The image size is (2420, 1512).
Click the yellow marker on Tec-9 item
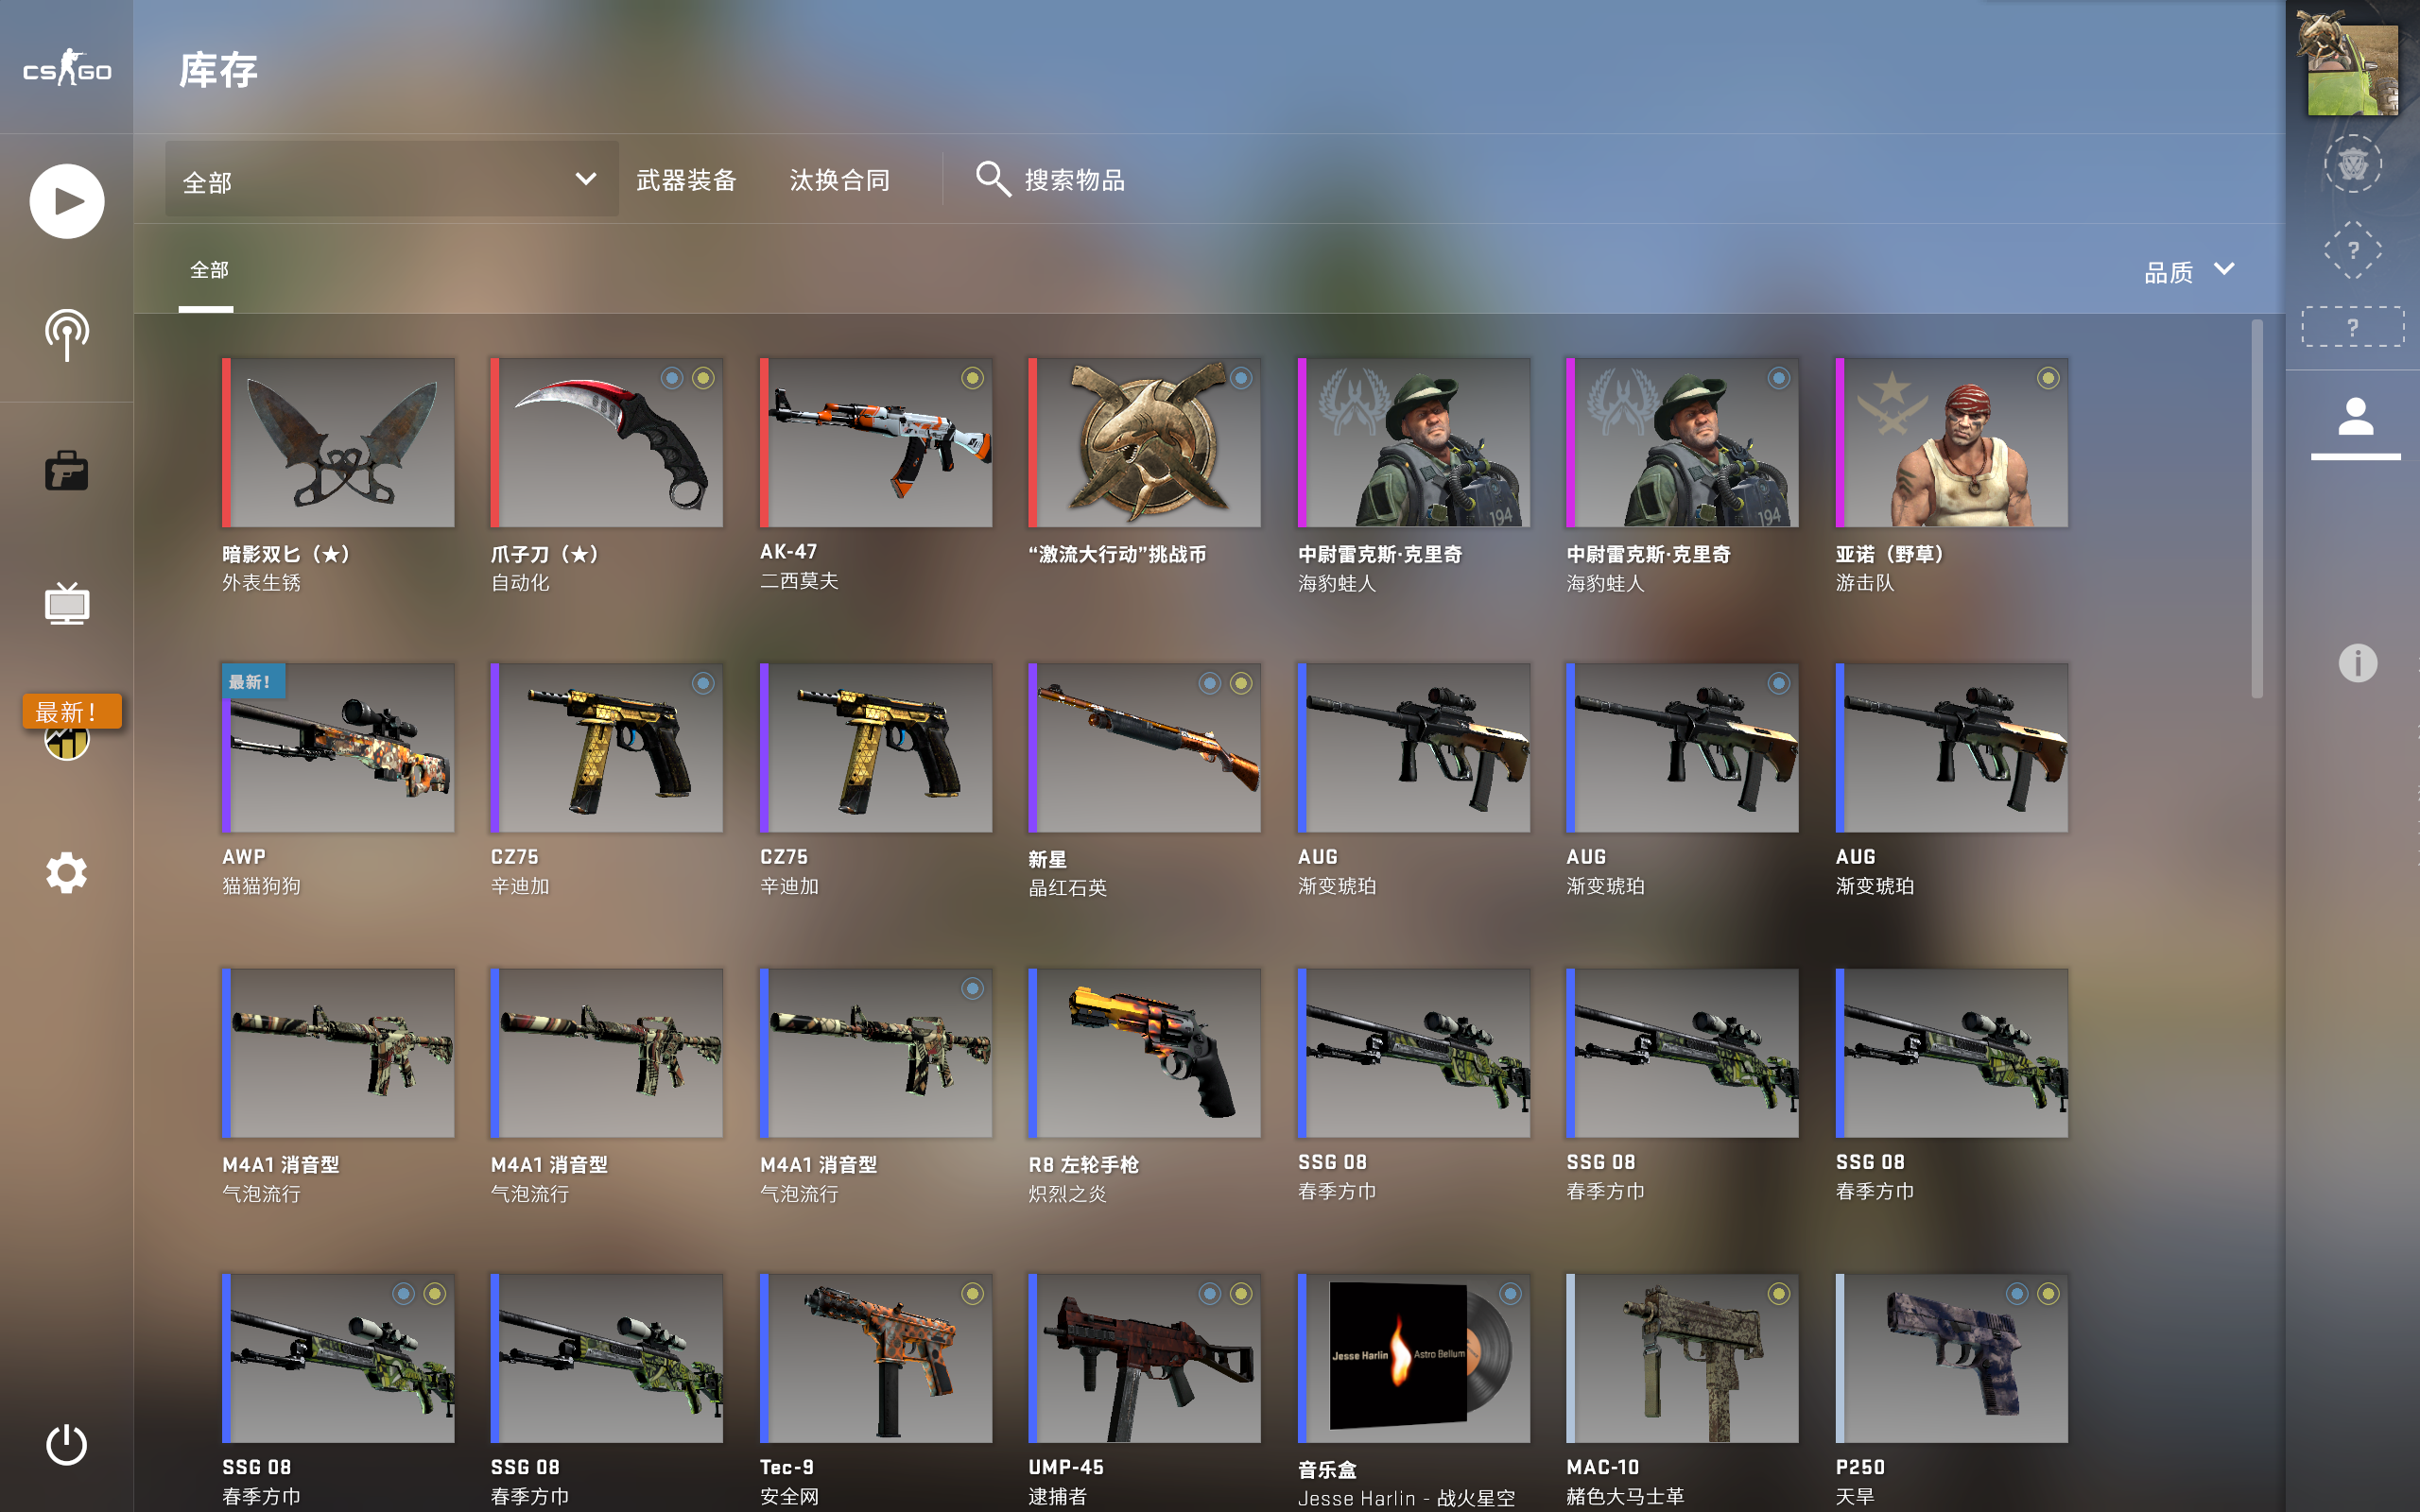coord(972,1294)
